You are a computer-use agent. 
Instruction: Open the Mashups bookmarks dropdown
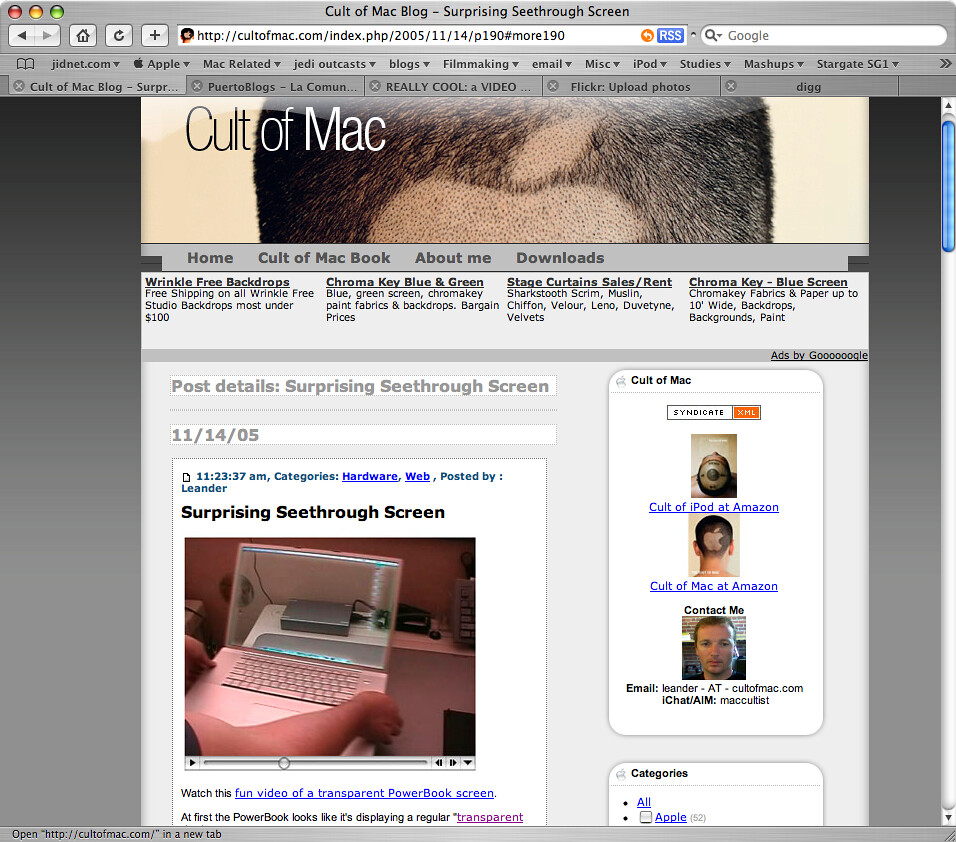click(774, 64)
